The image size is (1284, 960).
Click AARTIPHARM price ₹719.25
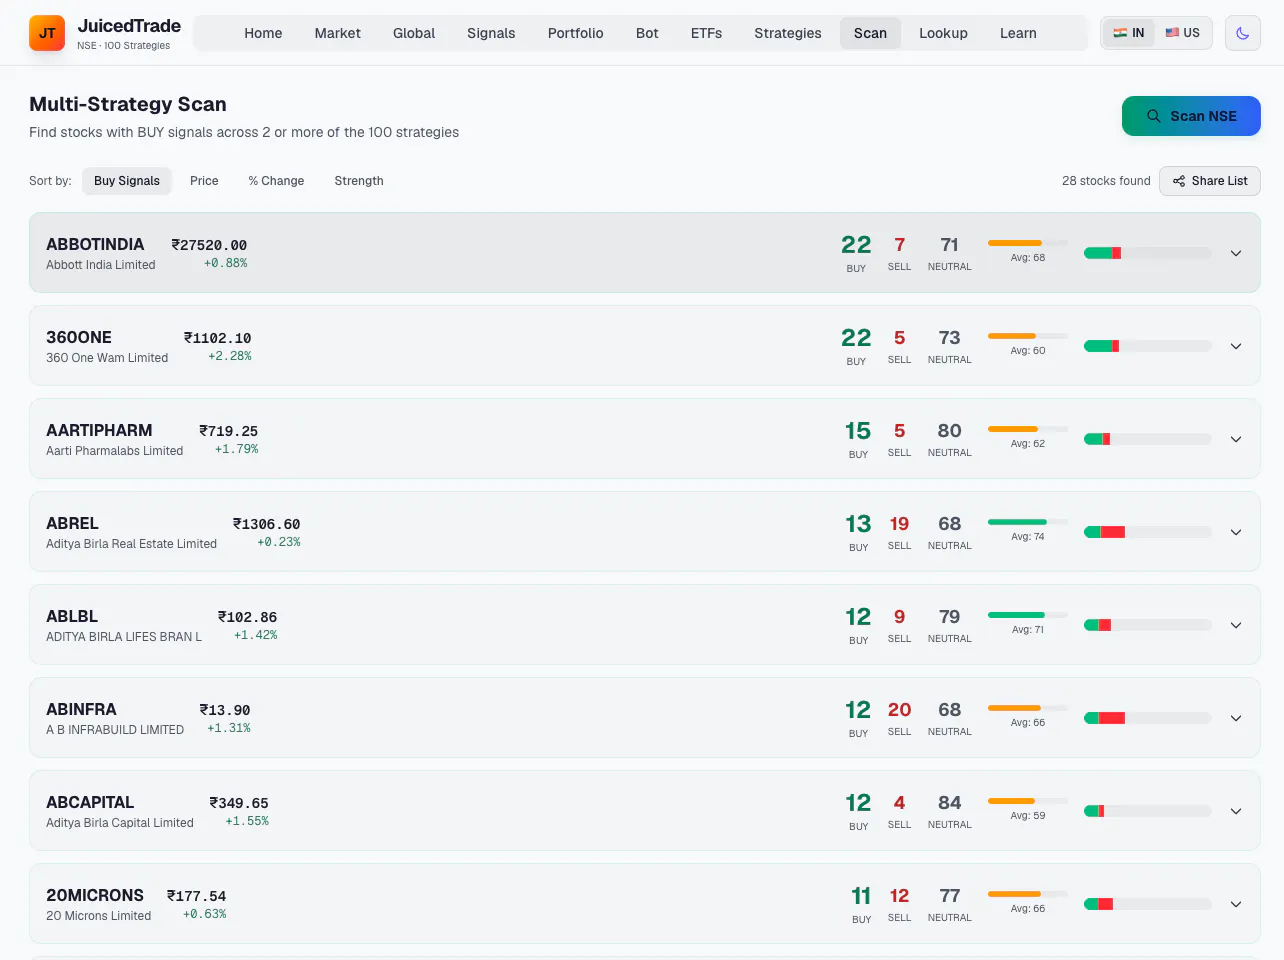point(229,431)
